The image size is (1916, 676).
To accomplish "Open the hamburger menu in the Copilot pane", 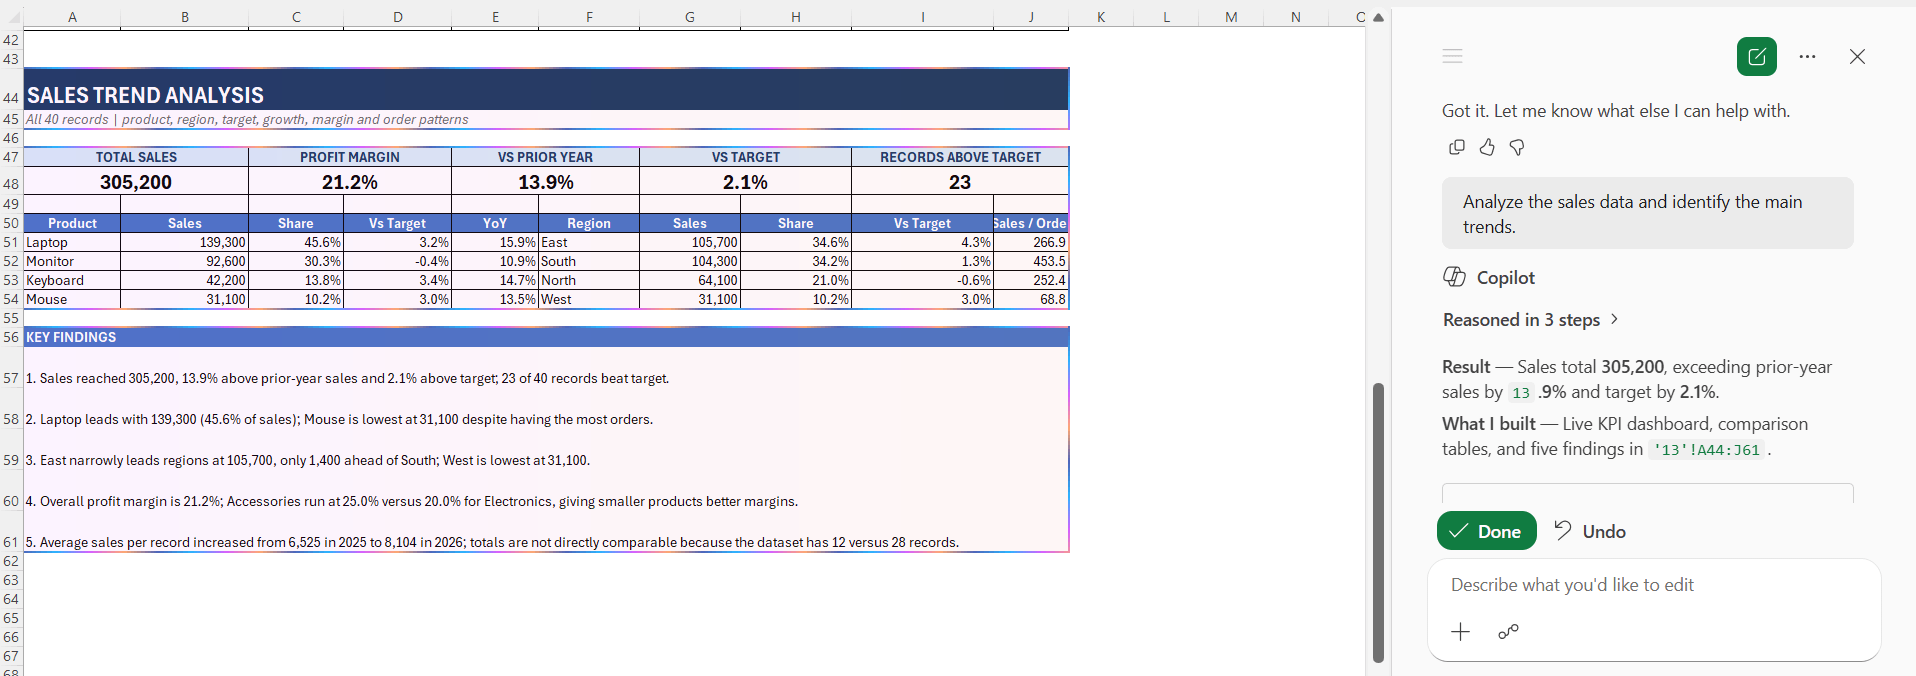I will (x=1453, y=57).
